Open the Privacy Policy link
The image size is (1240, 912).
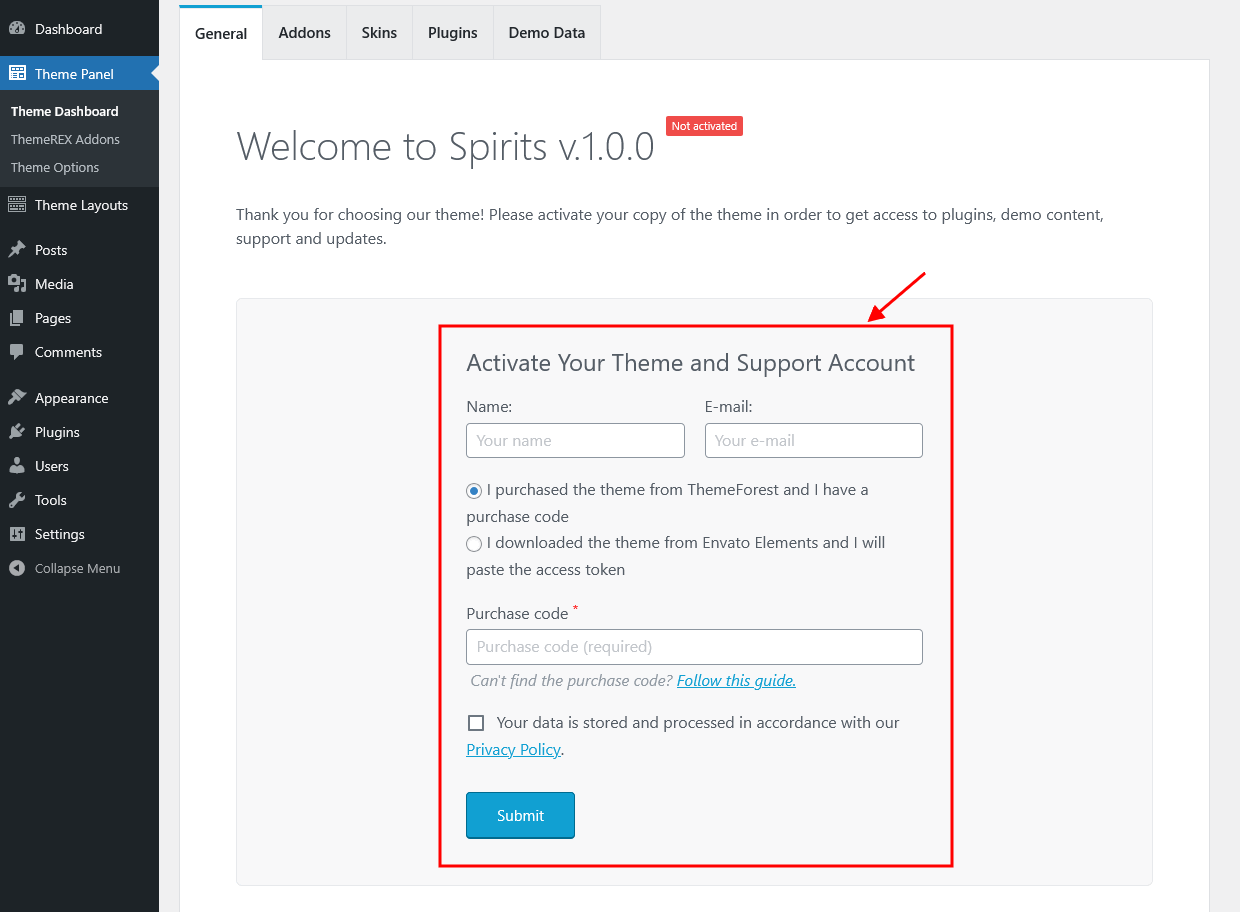513,749
